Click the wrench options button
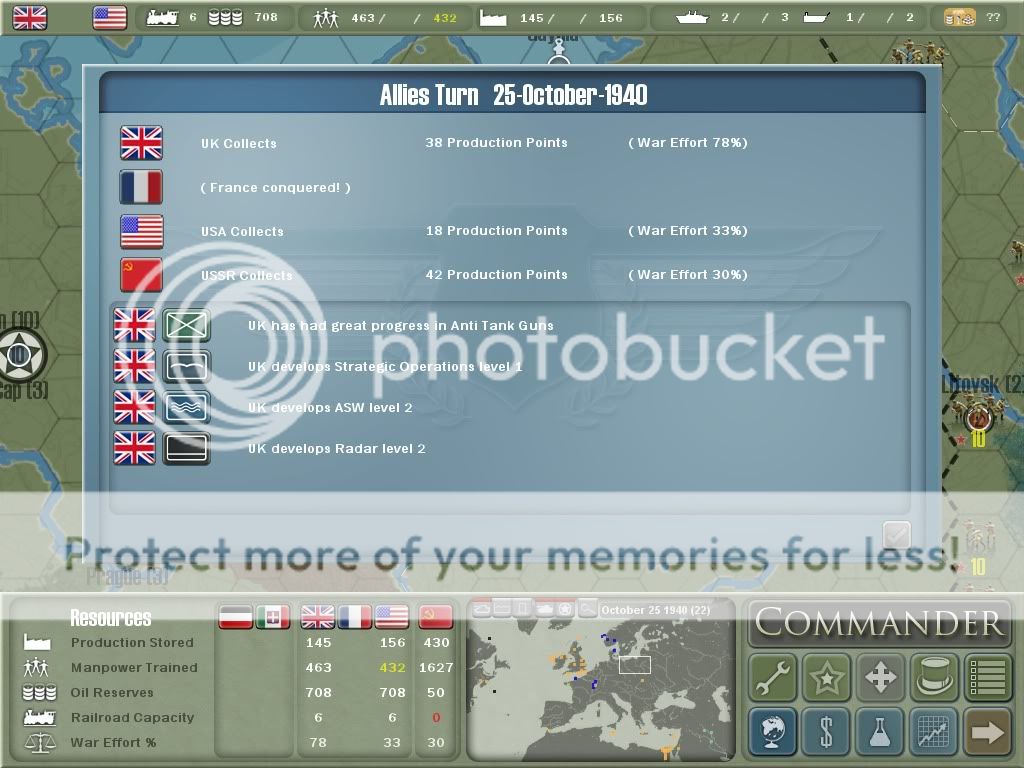 pos(772,678)
